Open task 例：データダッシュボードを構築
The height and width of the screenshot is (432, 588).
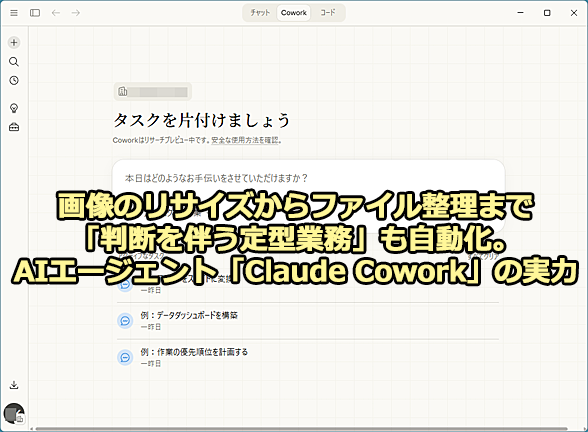[x=308, y=321]
